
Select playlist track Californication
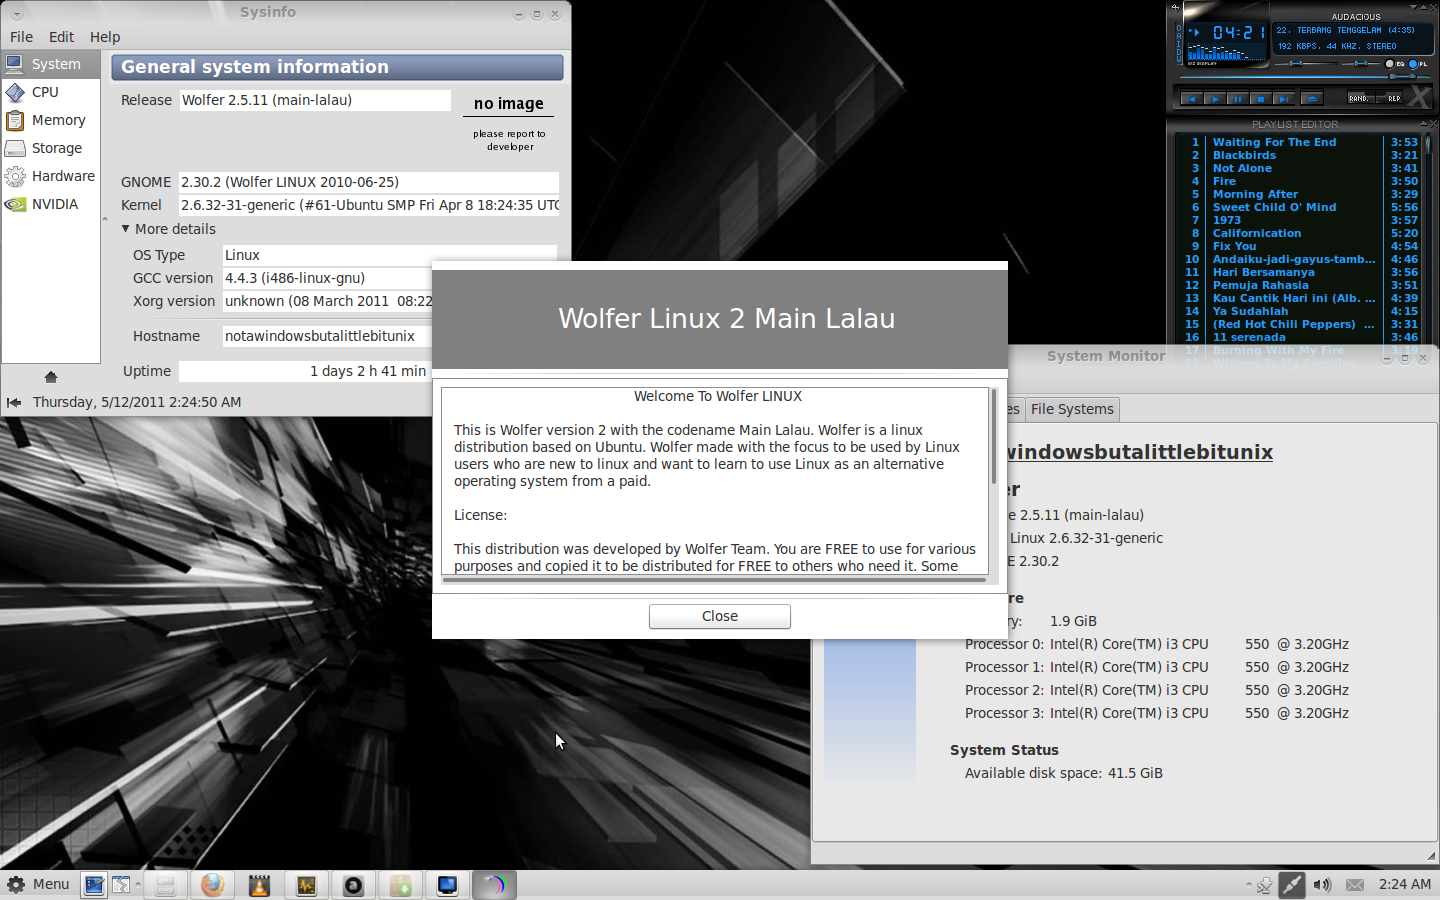tap(1257, 233)
